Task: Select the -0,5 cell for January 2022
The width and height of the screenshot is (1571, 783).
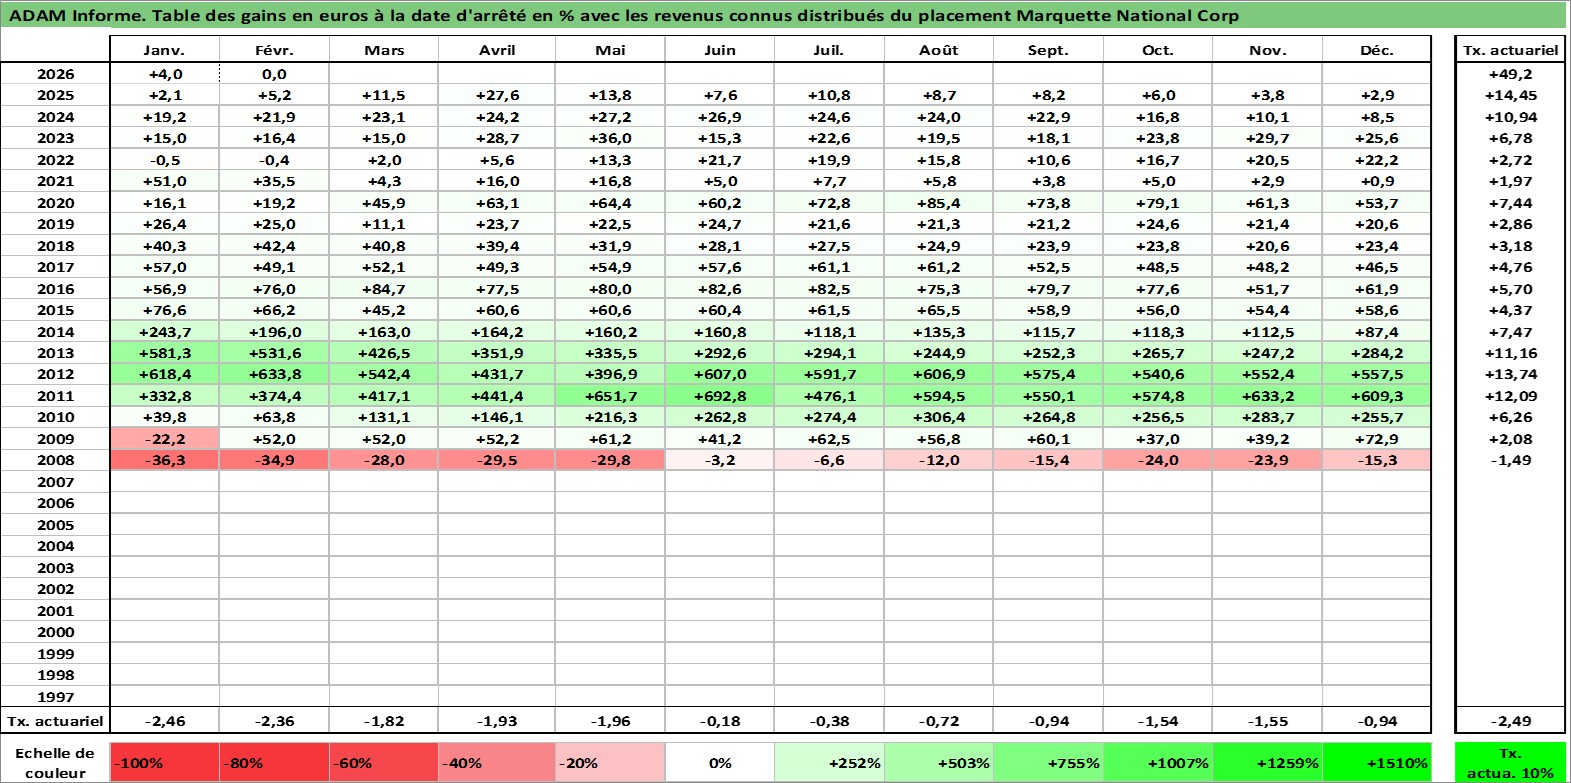Action: (x=164, y=160)
